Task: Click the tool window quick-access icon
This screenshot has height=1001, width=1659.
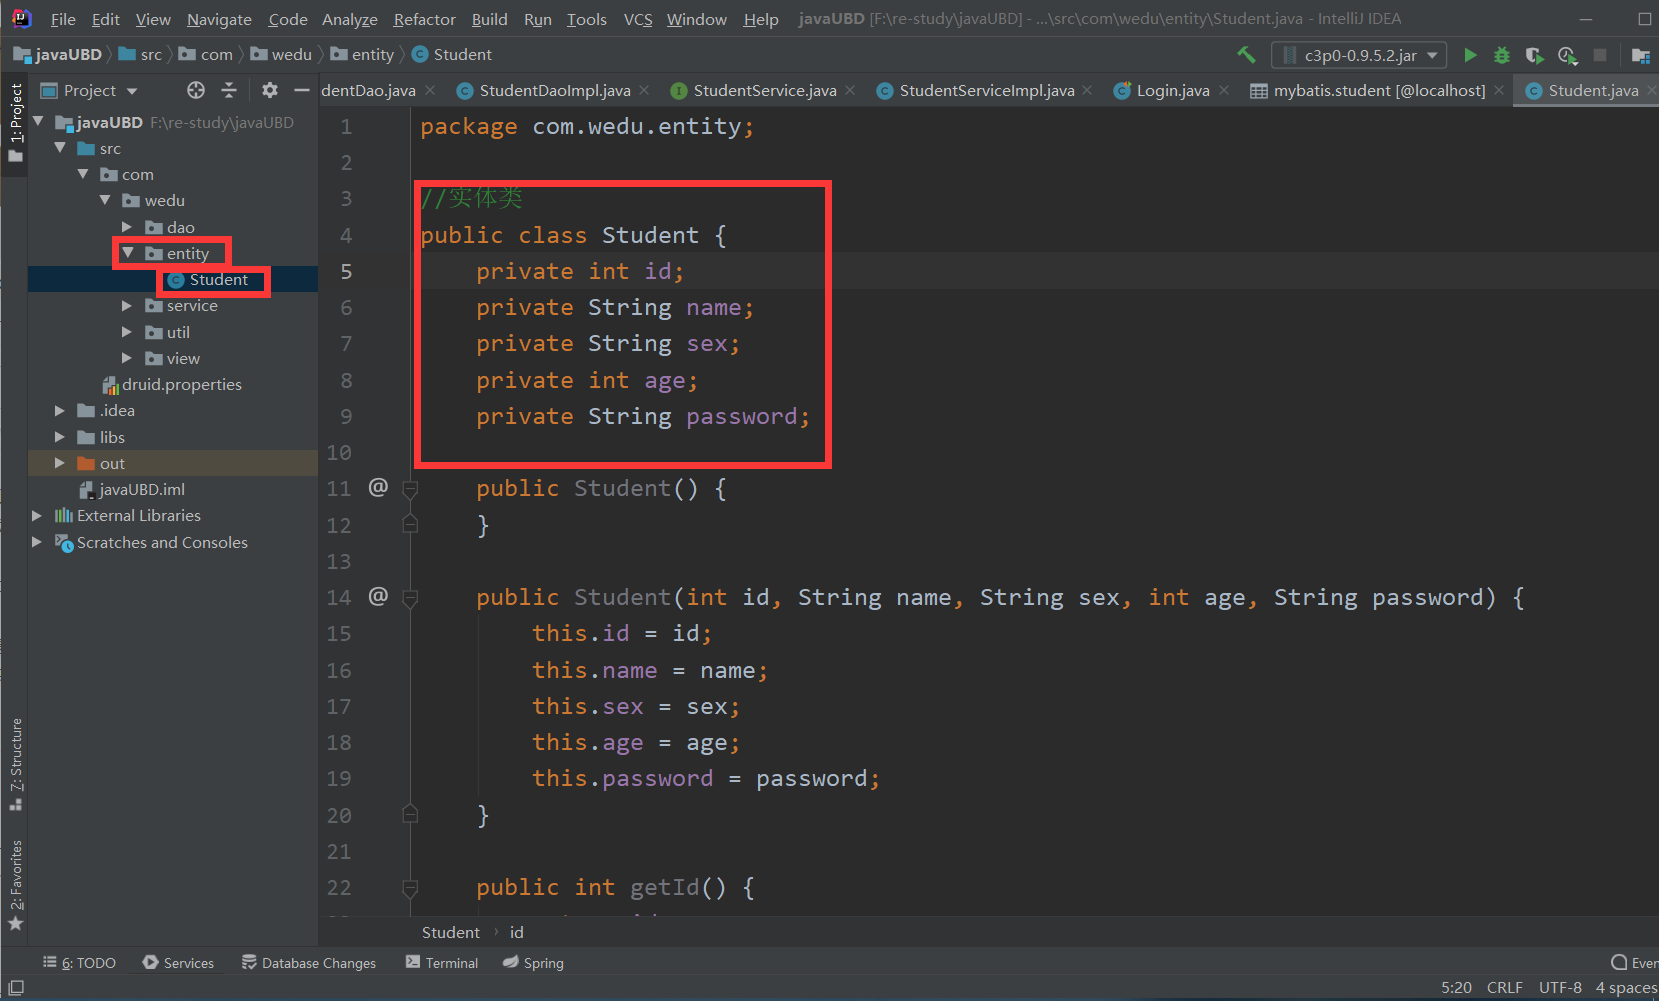Action: pyautogui.click(x=16, y=988)
